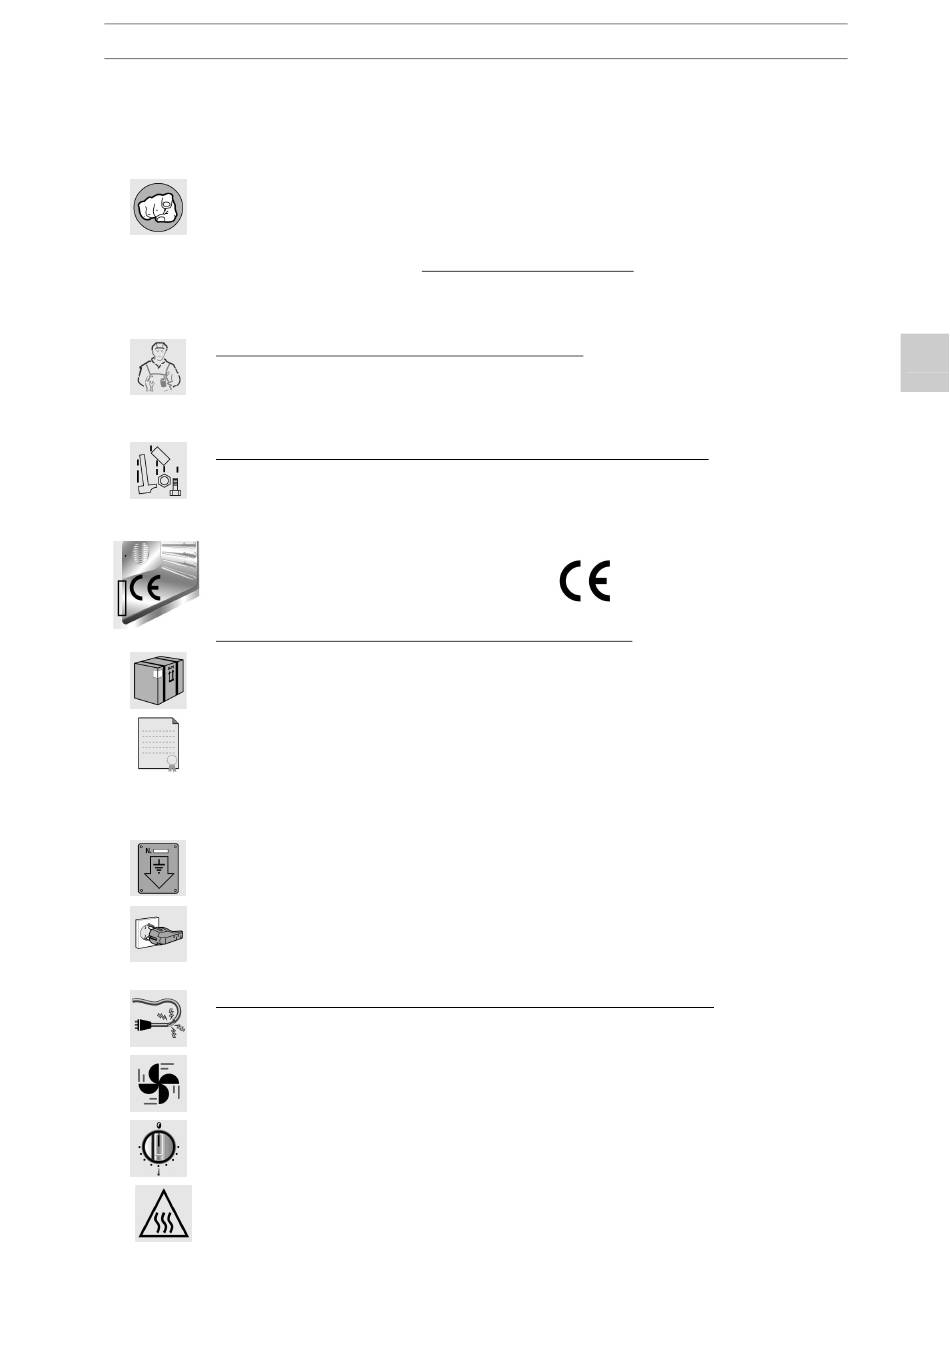The height and width of the screenshot is (1354, 950).
Task: Click the cooling fan icon
Action: tap(158, 1083)
